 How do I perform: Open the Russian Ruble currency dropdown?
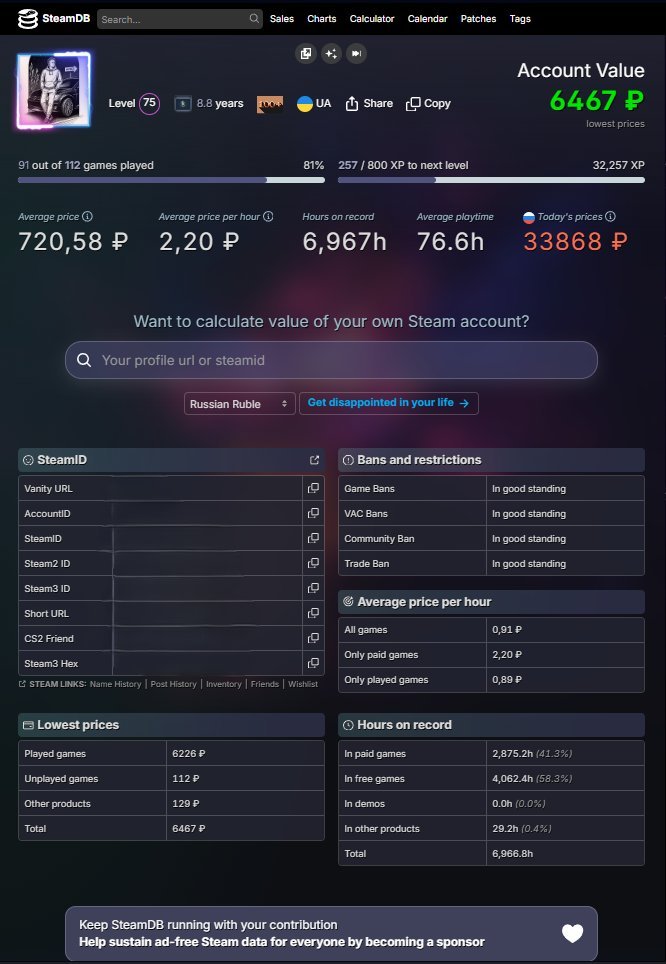pos(239,403)
